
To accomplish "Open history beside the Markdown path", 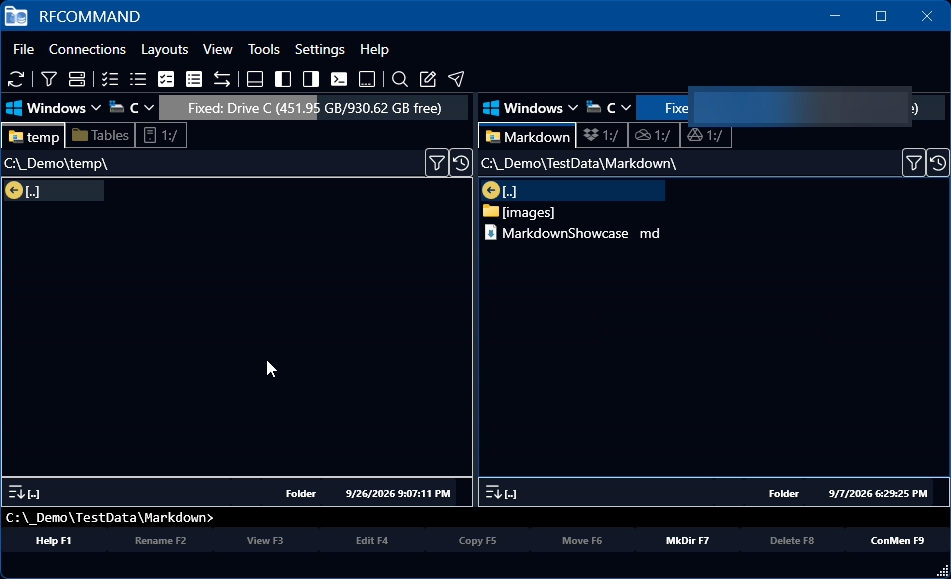I will point(938,163).
